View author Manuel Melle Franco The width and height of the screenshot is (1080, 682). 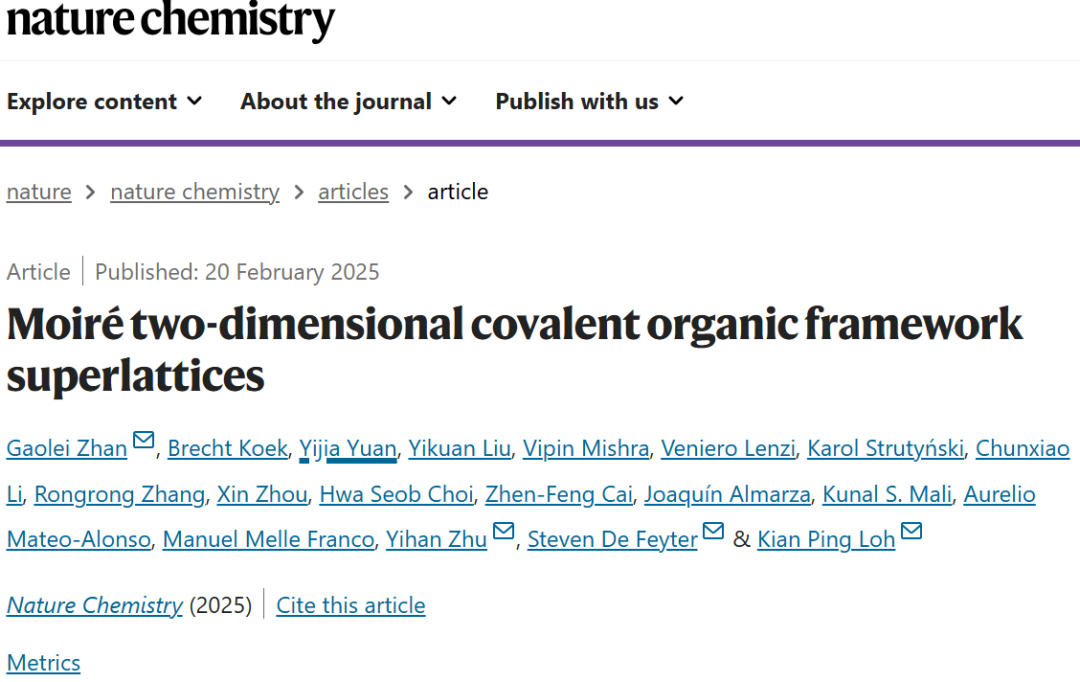click(268, 539)
